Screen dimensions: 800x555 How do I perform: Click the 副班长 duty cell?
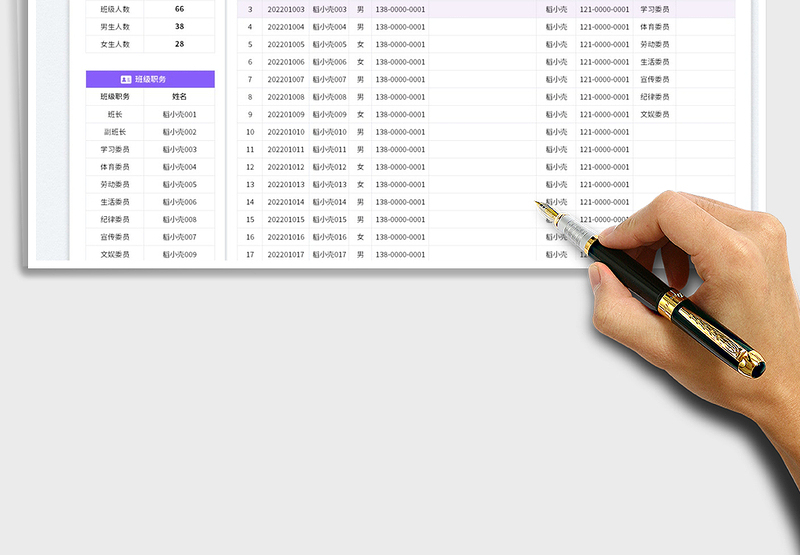(x=115, y=132)
